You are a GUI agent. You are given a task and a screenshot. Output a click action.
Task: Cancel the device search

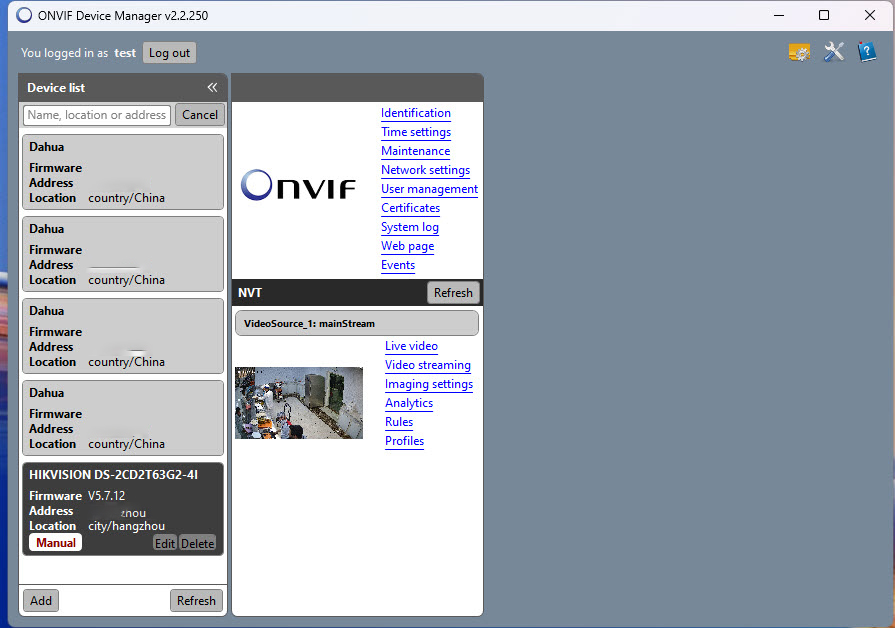[x=200, y=115]
